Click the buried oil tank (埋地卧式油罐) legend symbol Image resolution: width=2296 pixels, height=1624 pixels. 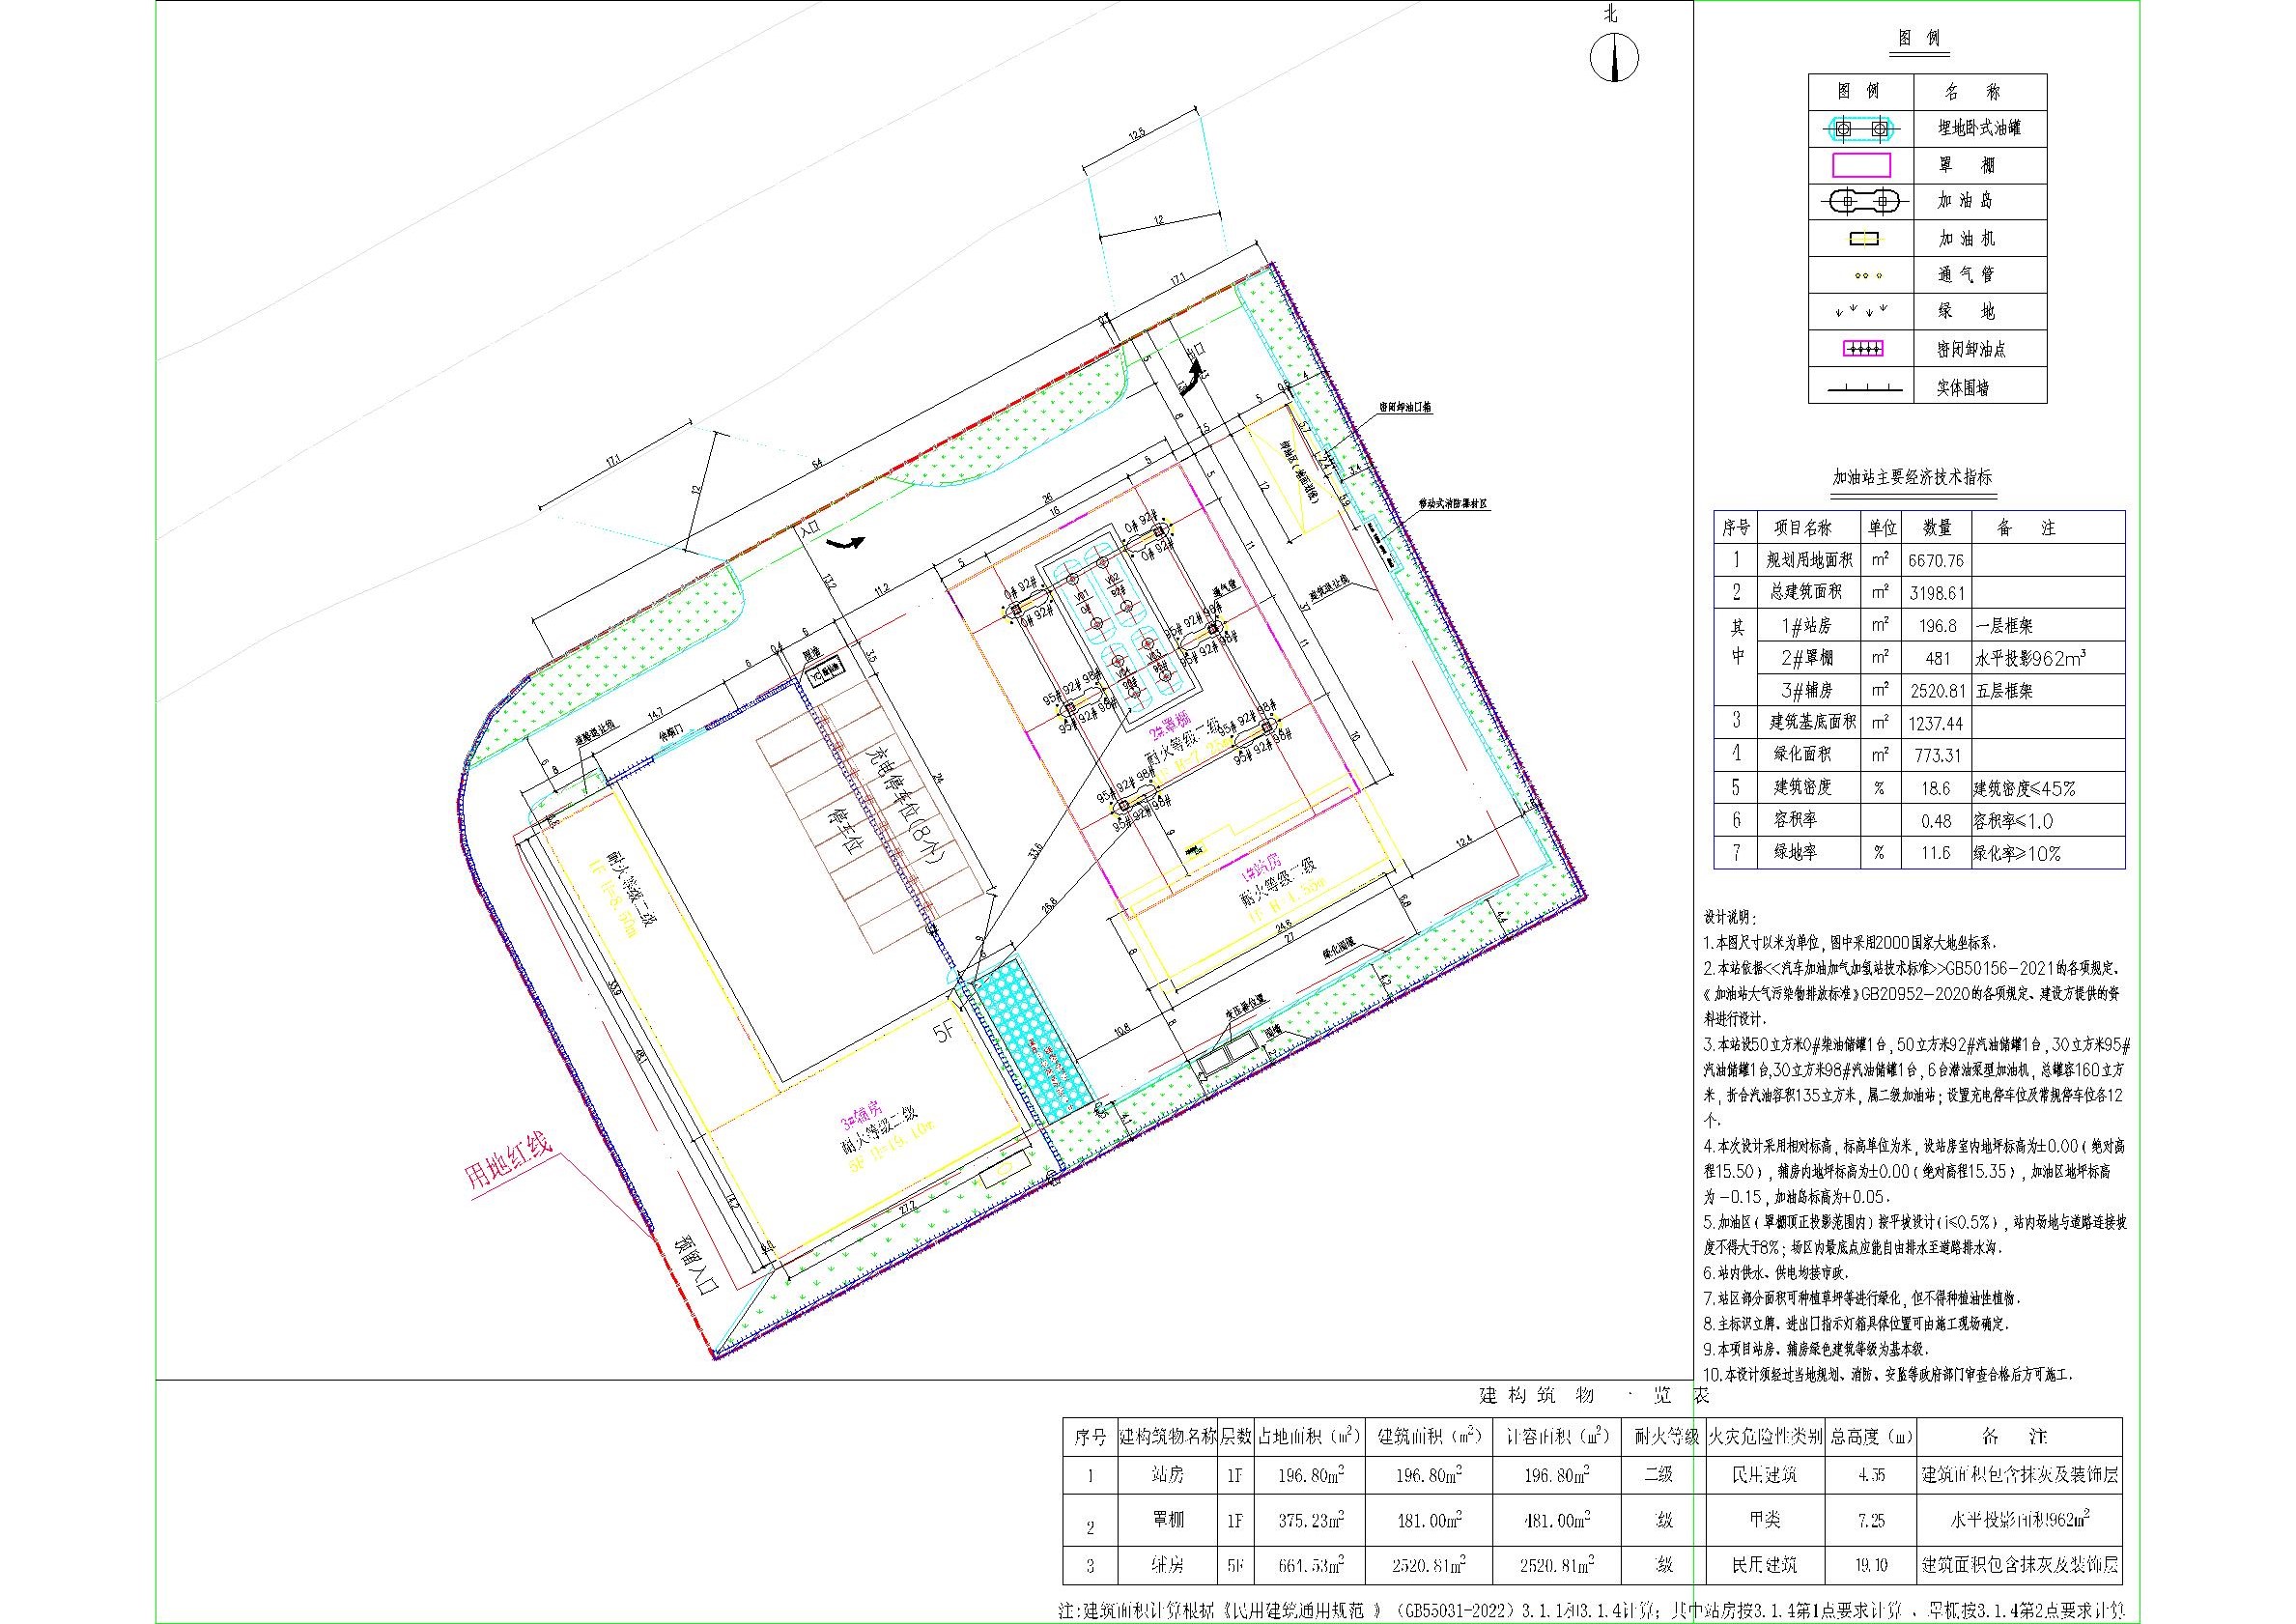pyautogui.click(x=1861, y=129)
